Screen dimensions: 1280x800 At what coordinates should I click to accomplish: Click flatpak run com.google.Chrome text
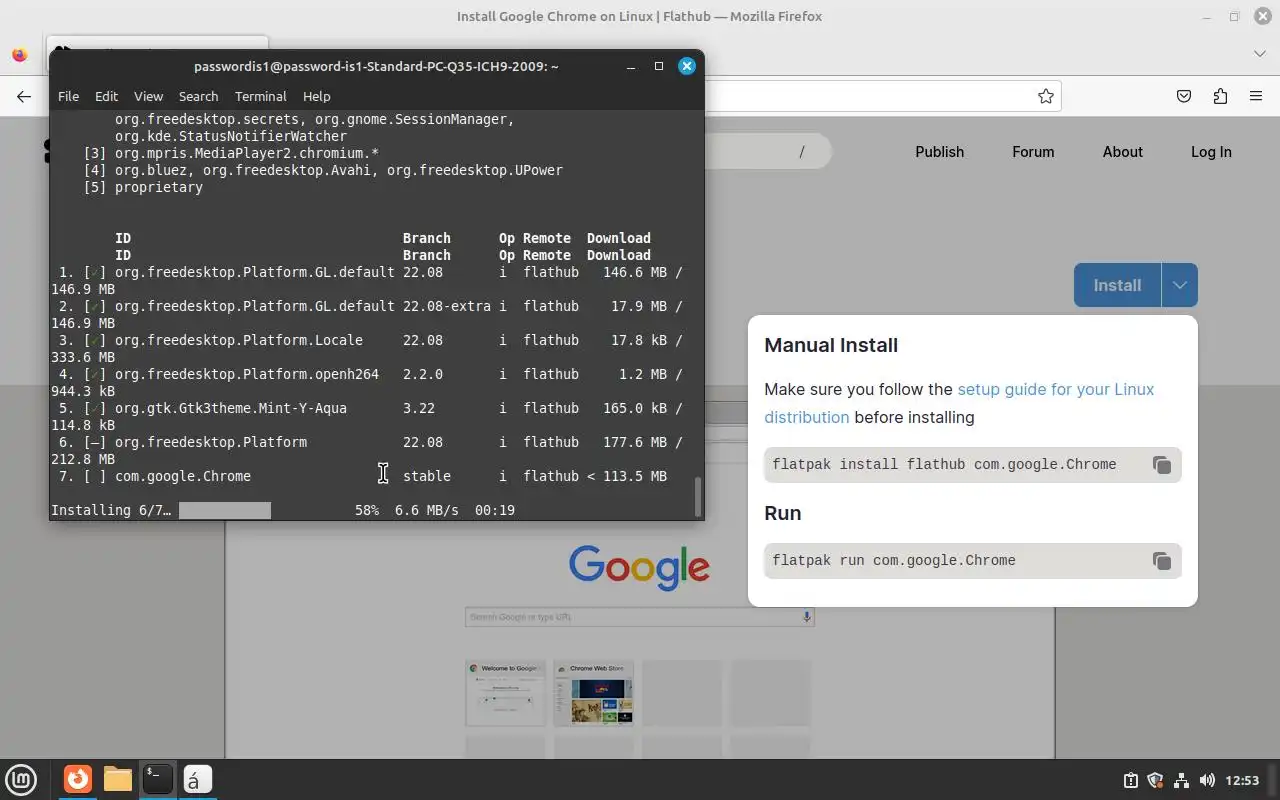(894, 560)
